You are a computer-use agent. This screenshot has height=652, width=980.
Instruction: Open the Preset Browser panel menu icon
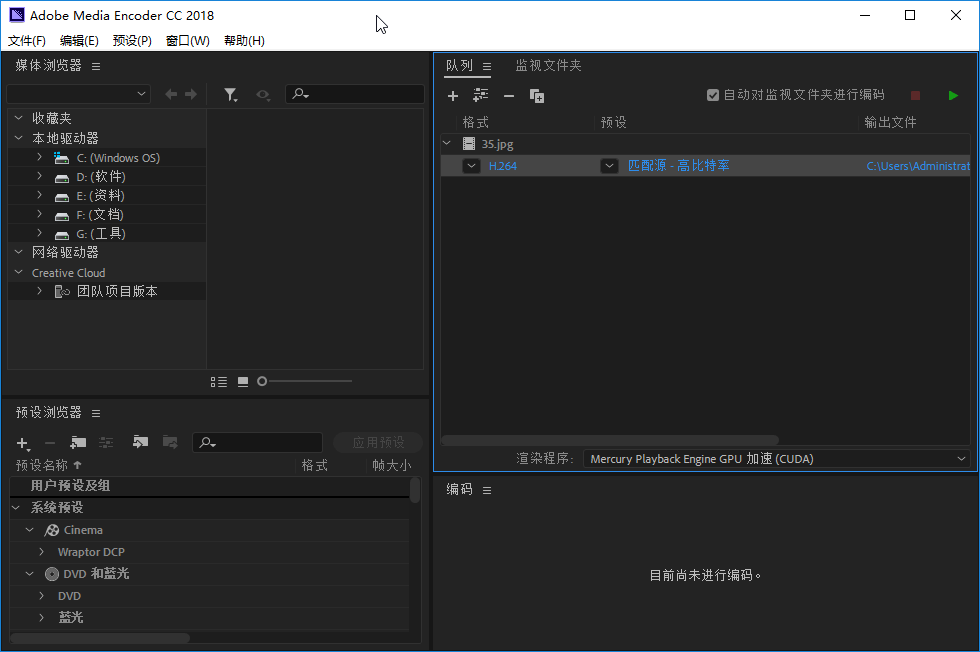coord(96,413)
